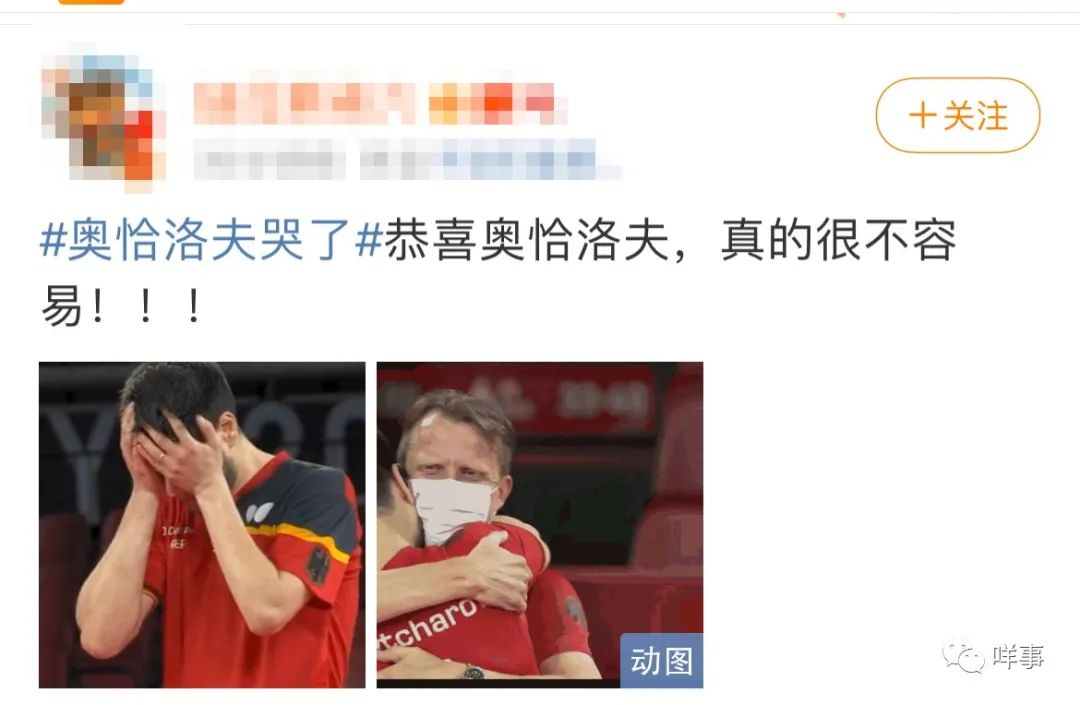Click the post text 恭喜奥恰洛夫

(527, 241)
